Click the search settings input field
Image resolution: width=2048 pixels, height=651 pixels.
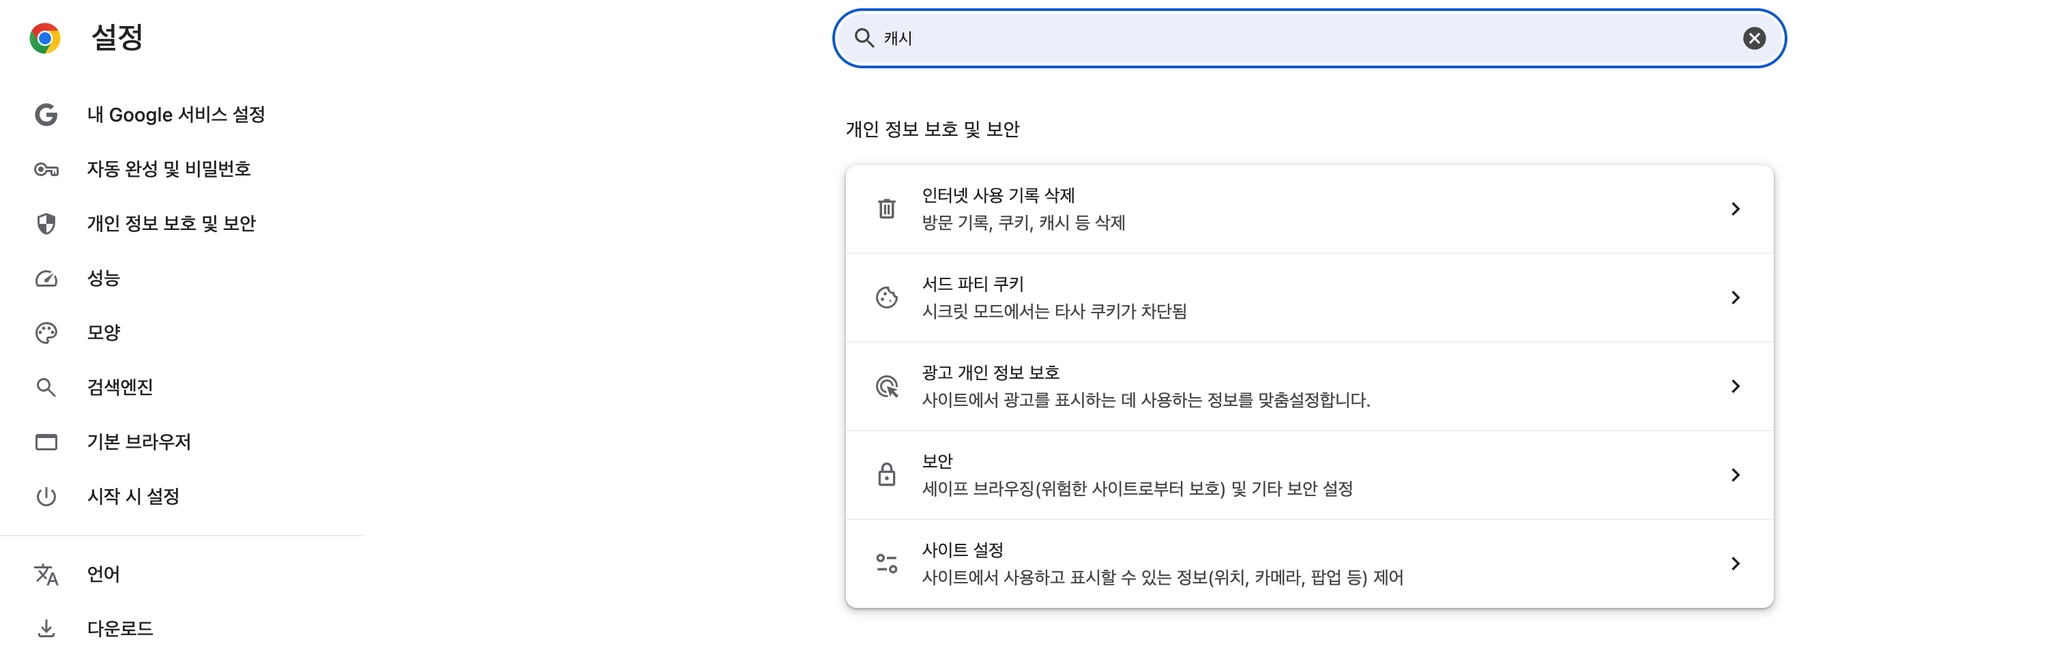1300,38
